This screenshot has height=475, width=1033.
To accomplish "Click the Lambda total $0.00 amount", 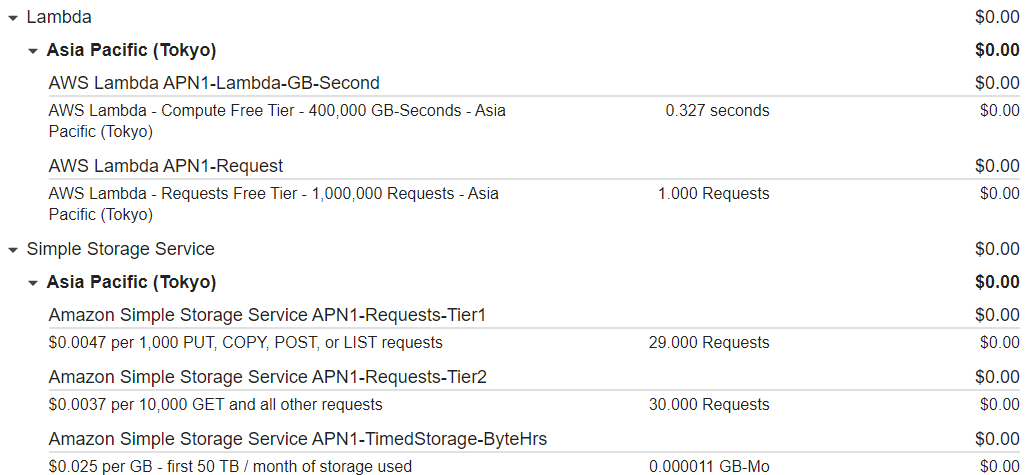I will point(997,17).
